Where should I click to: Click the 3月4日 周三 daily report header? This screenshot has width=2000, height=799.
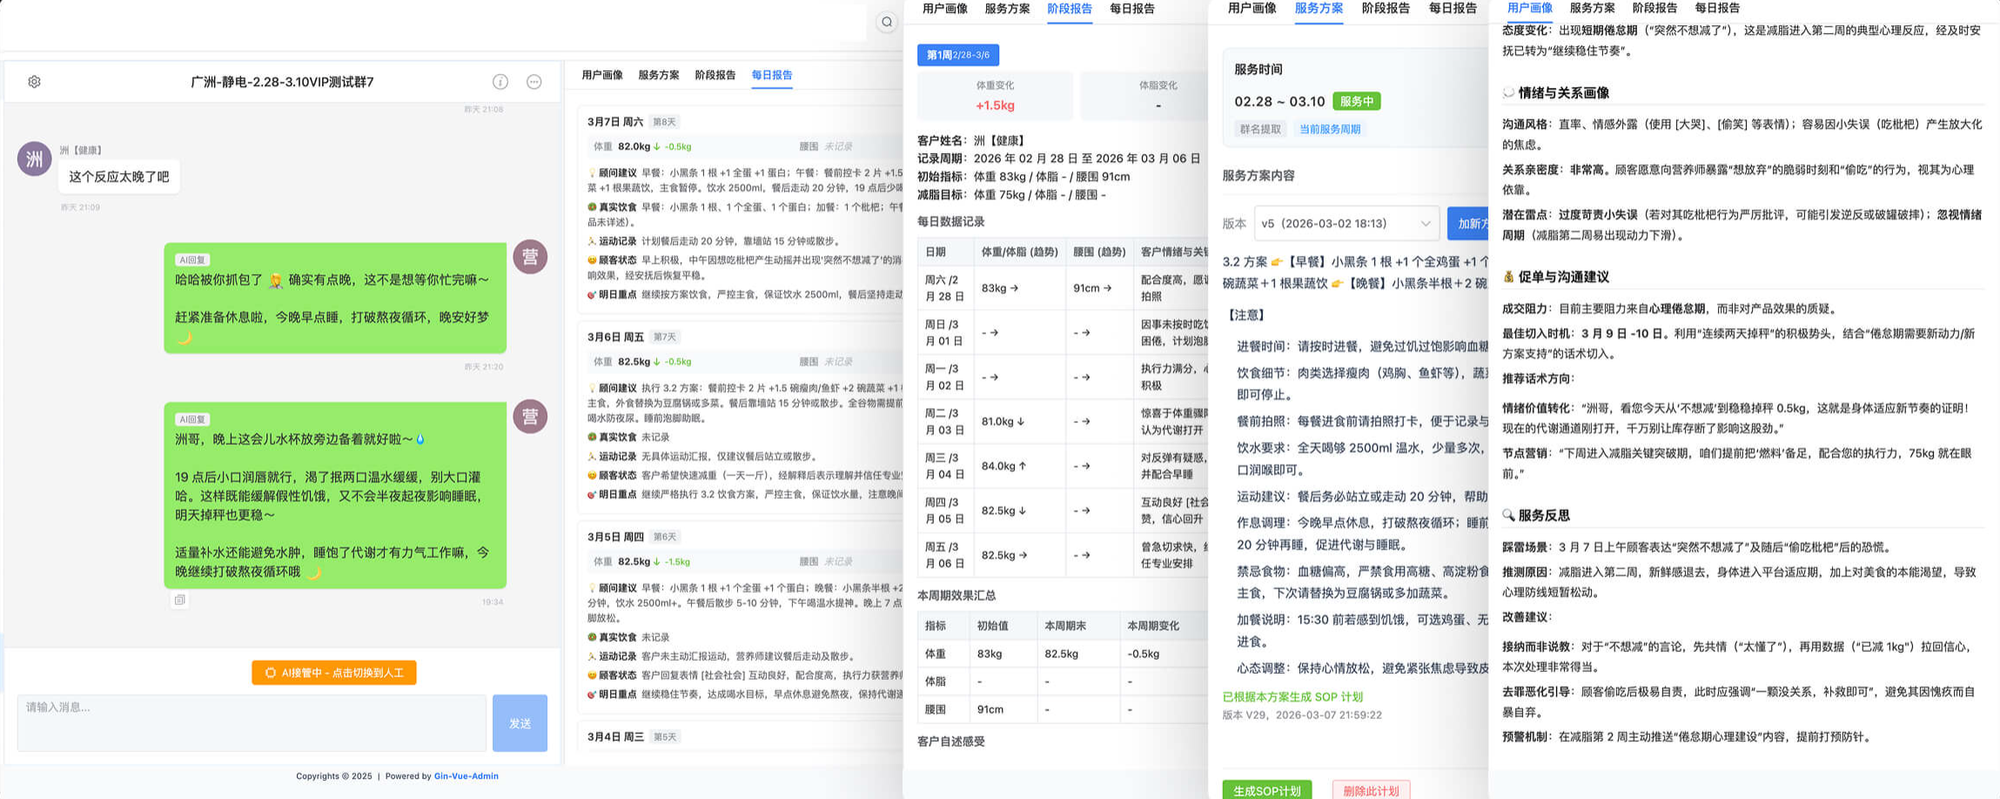point(615,737)
